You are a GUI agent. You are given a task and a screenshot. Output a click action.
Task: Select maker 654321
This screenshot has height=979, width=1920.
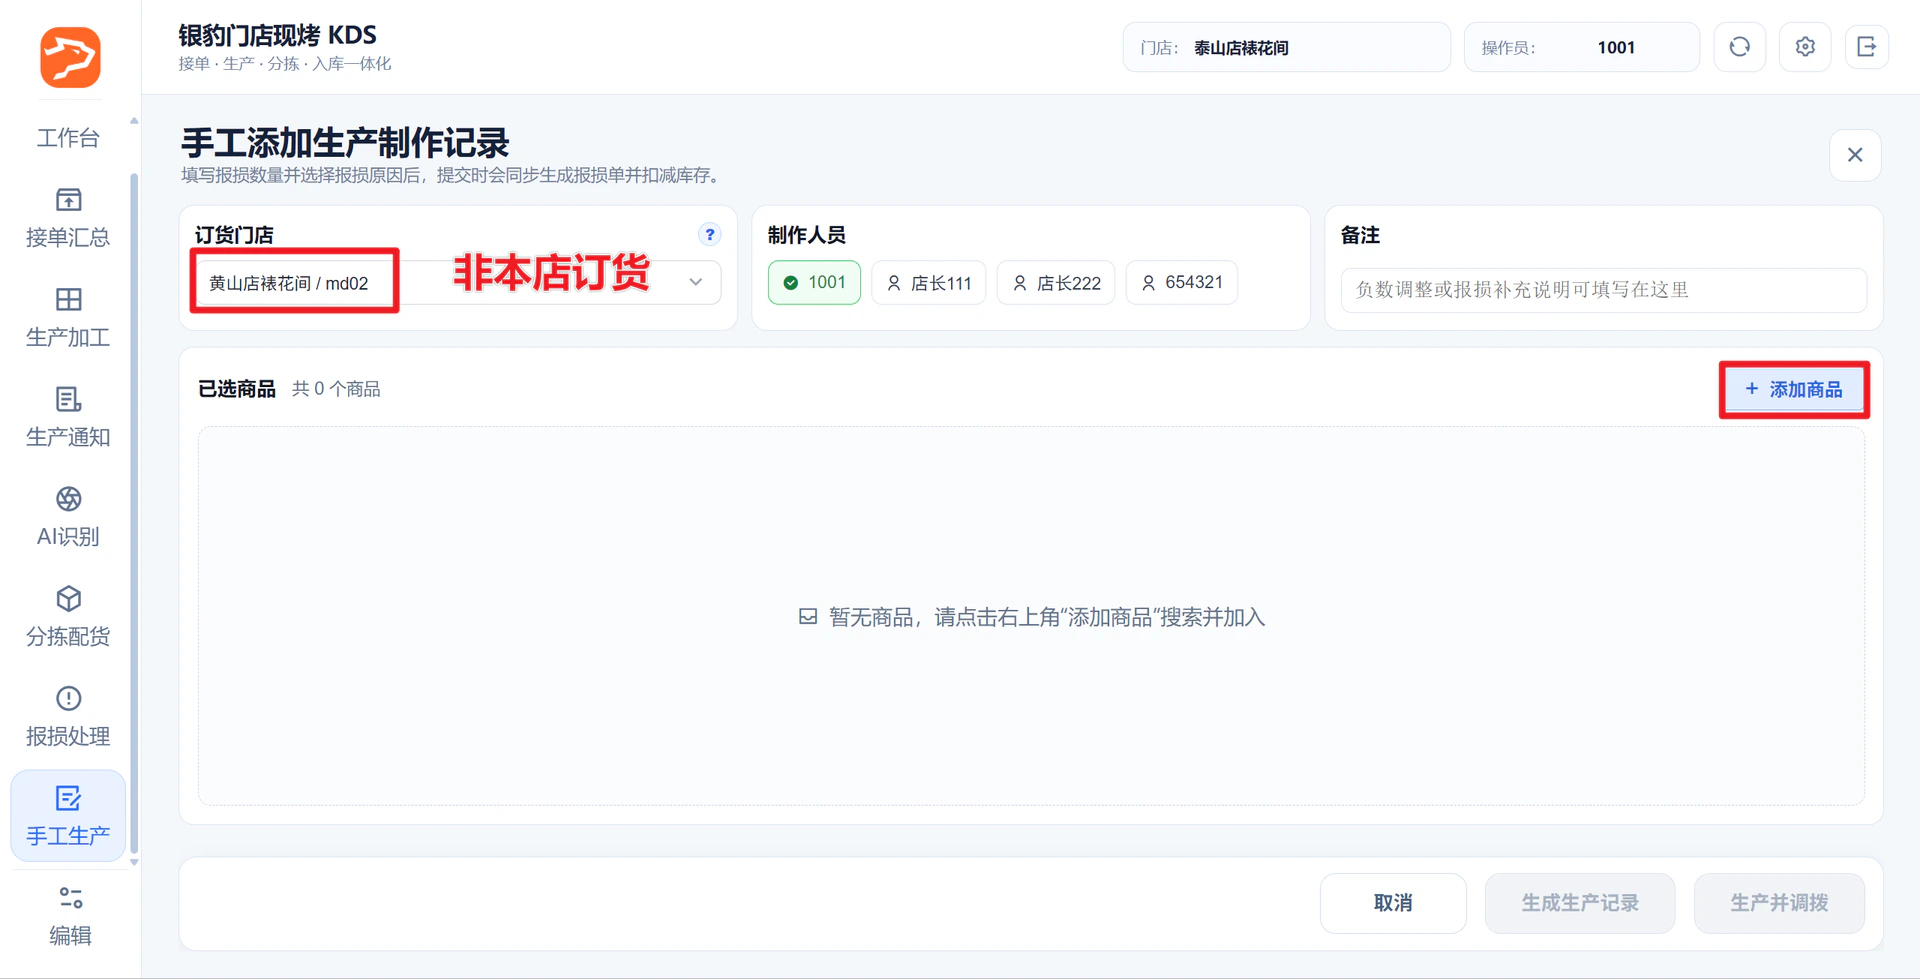(x=1182, y=282)
